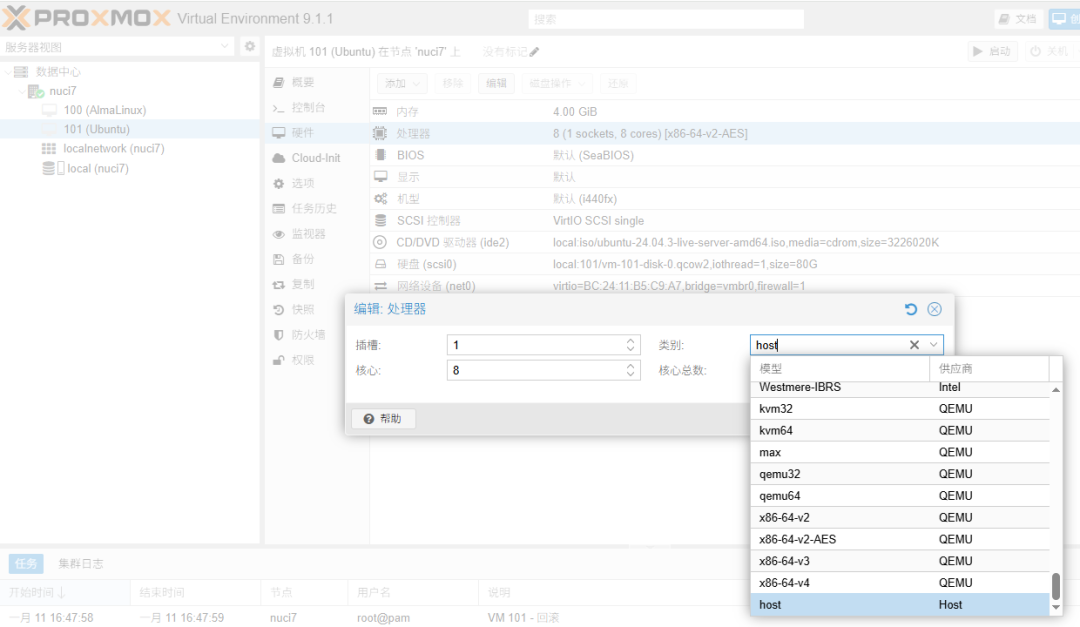1080x627 pixels.
Task: Reset the processor edit dialog values
Action: click(911, 309)
